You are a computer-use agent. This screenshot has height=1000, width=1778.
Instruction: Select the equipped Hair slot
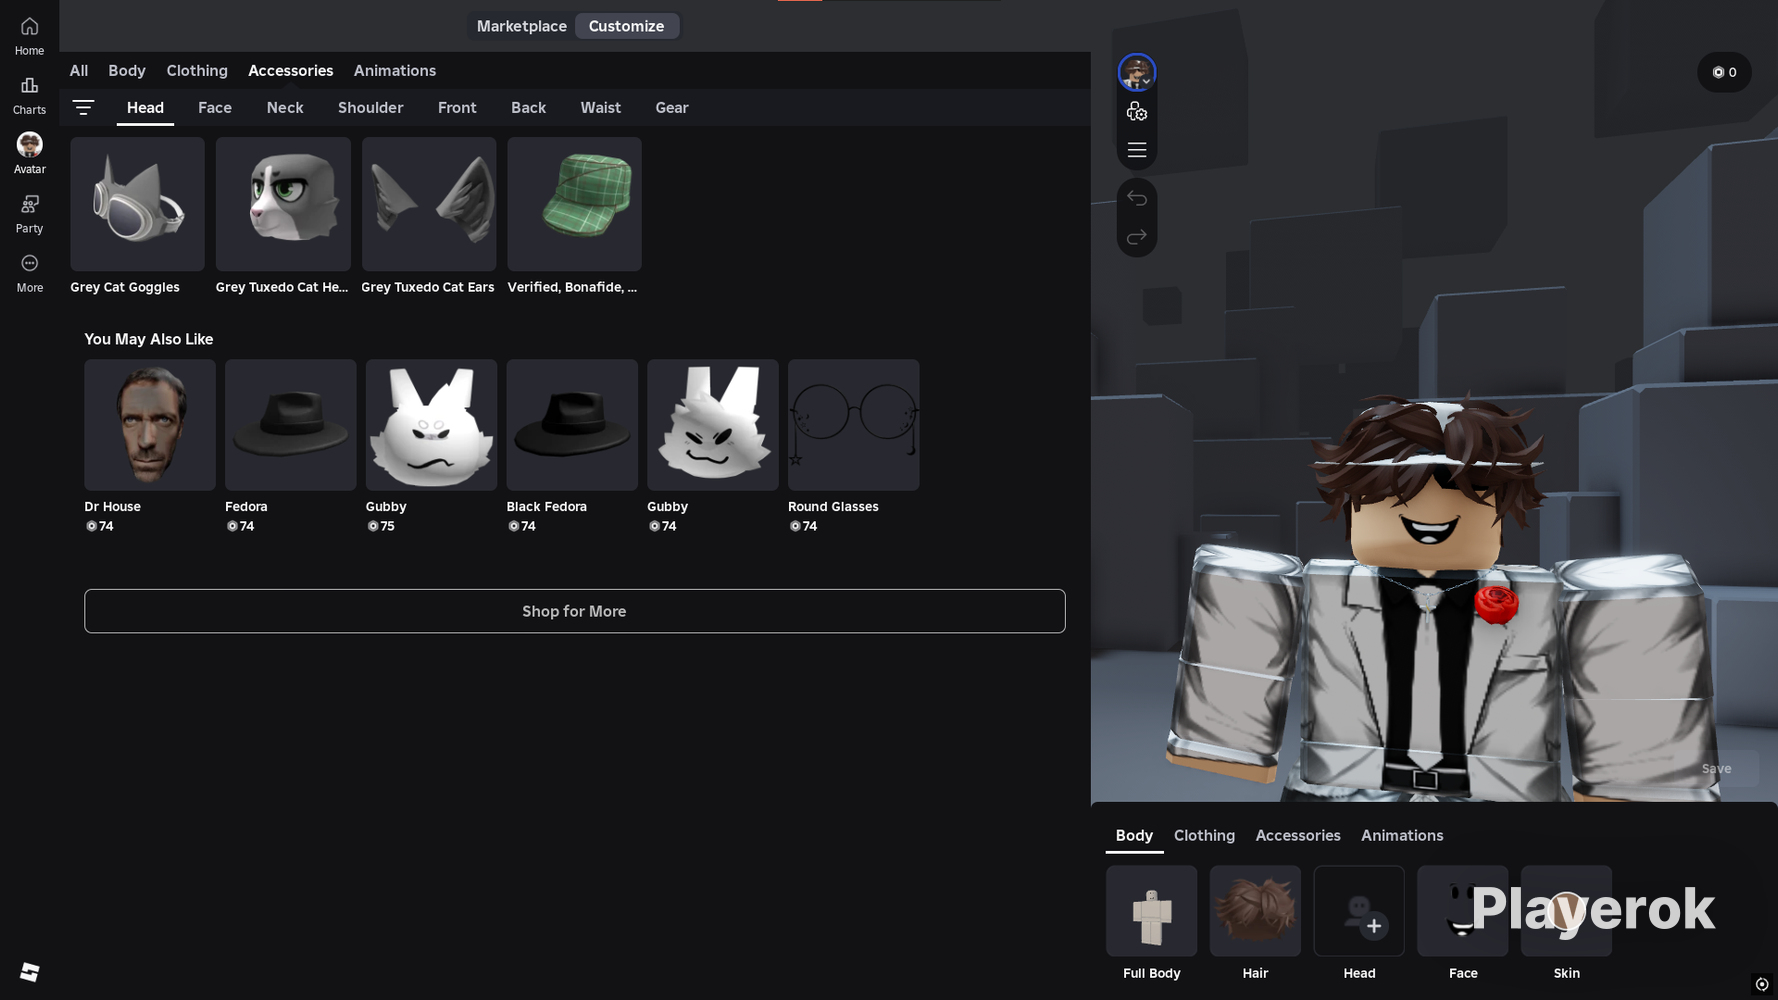click(1256, 911)
